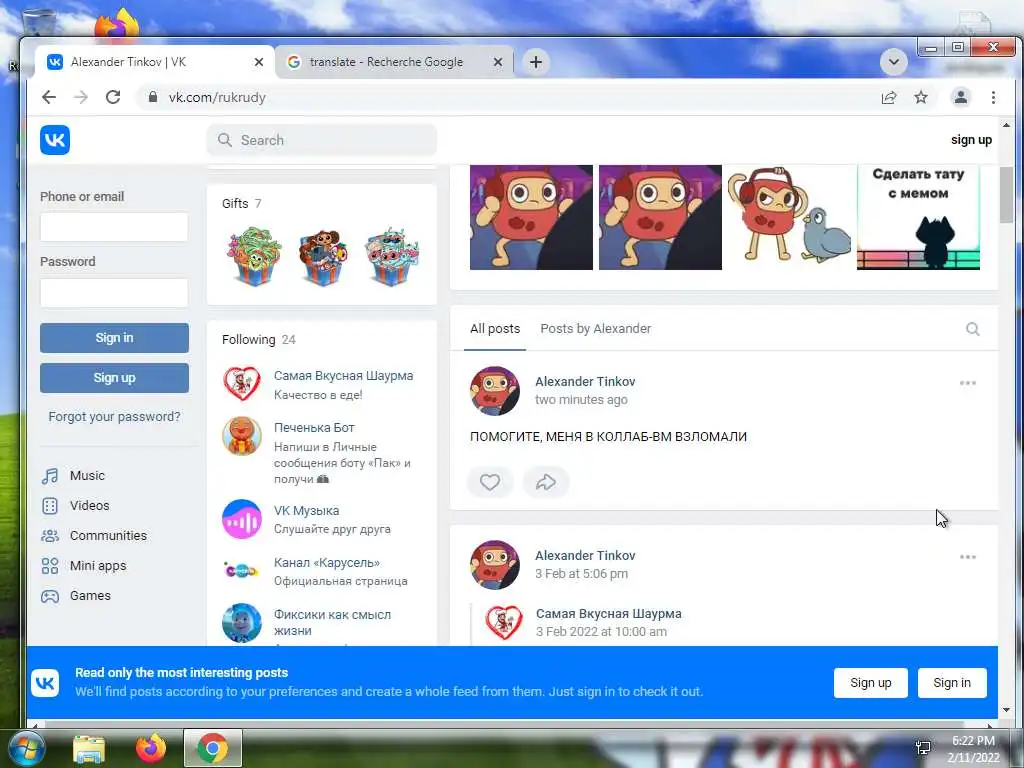
Task: Click the Following 24 section header
Action: 259,340
